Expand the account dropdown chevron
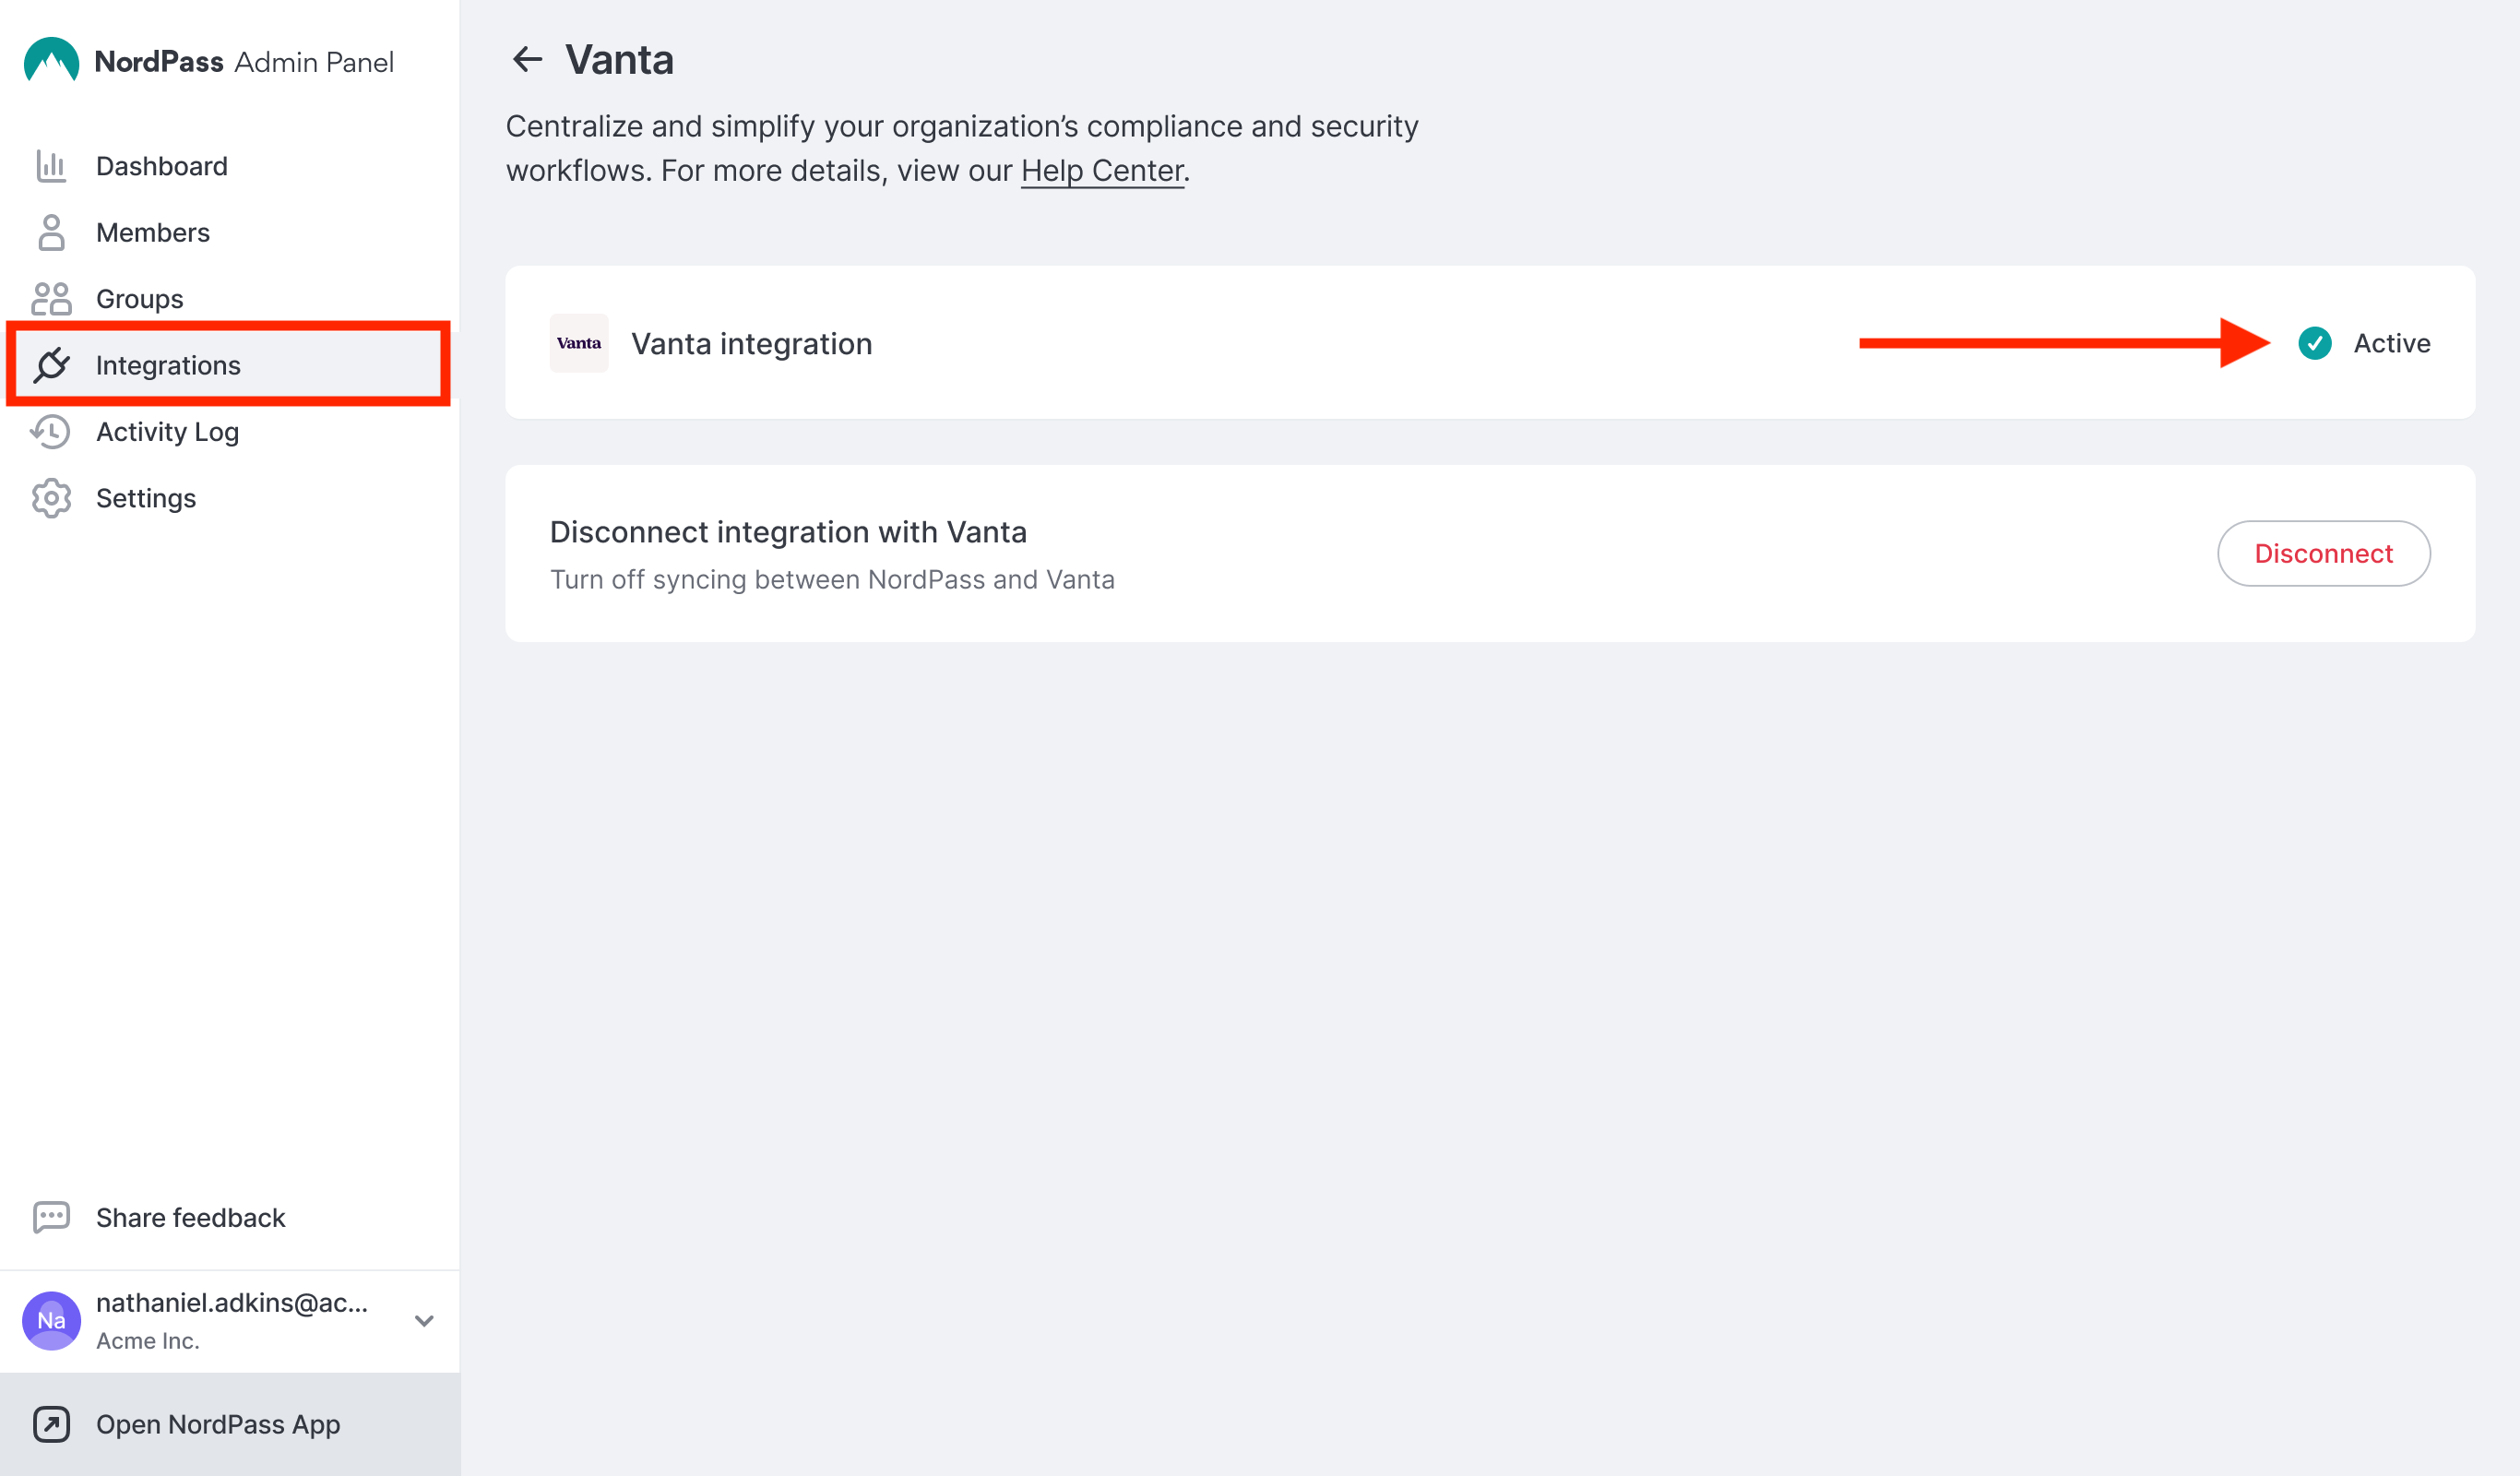Image resolution: width=2520 pixels, height=1476 pixels. [x=424, y=1321]
